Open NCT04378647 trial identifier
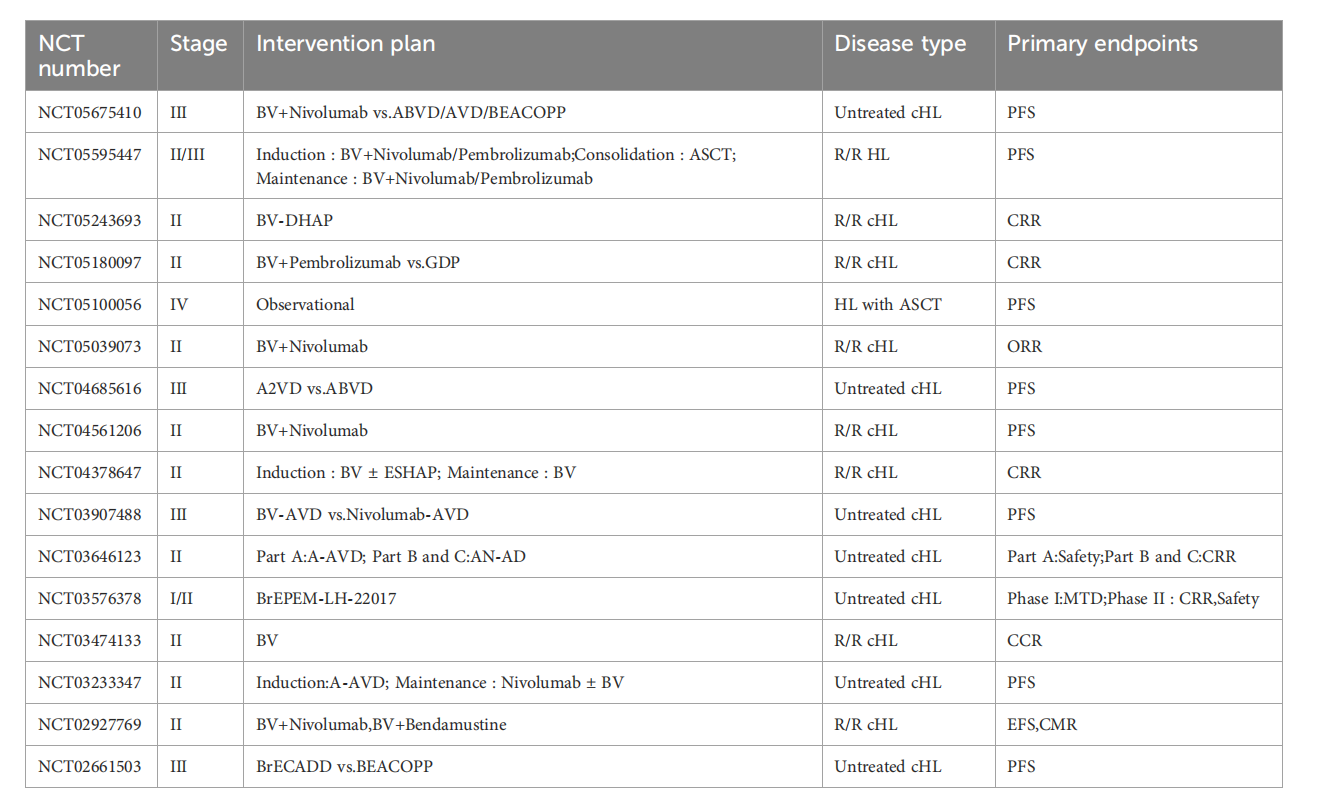This screenshot has height=792, width=1323. click(x=90, y=472)
